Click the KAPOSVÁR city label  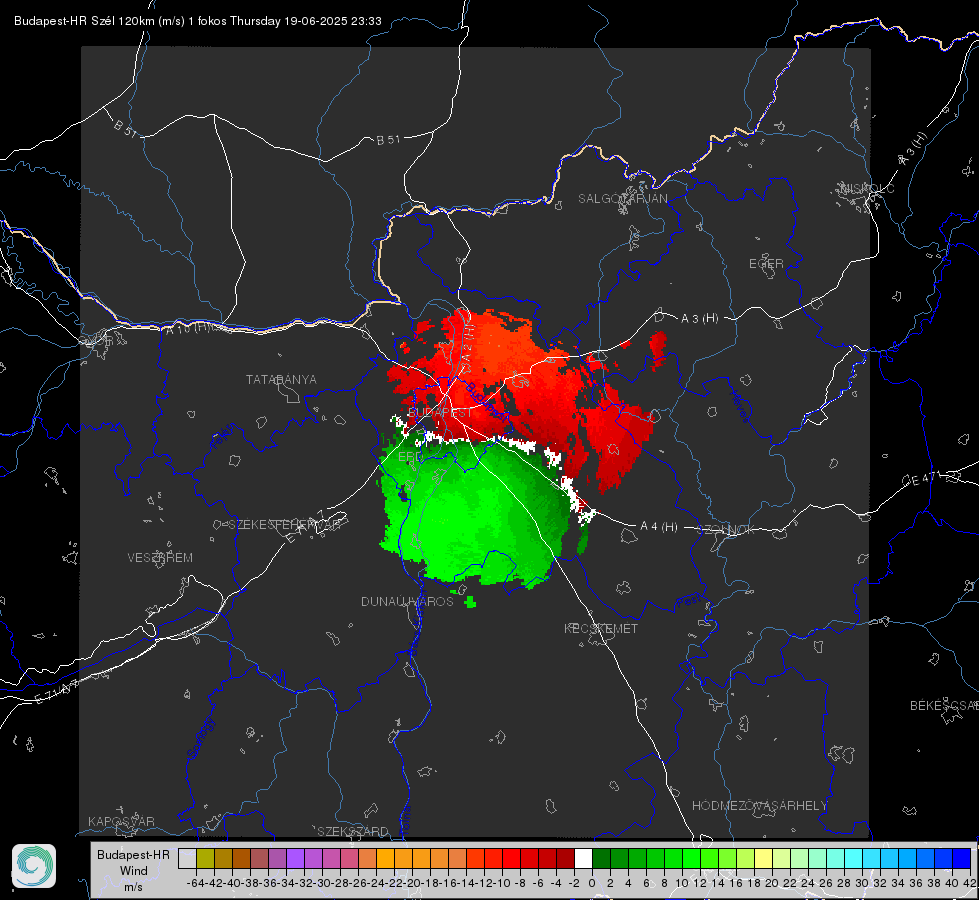[121, 821]
